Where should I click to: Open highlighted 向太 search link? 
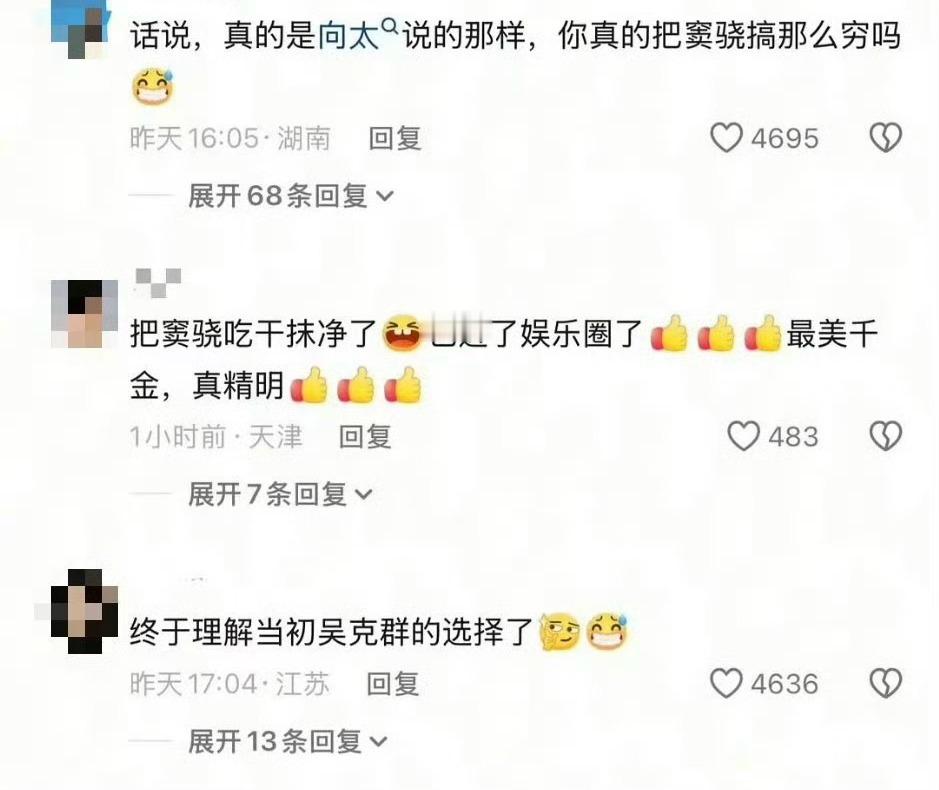tap(348, 36)
